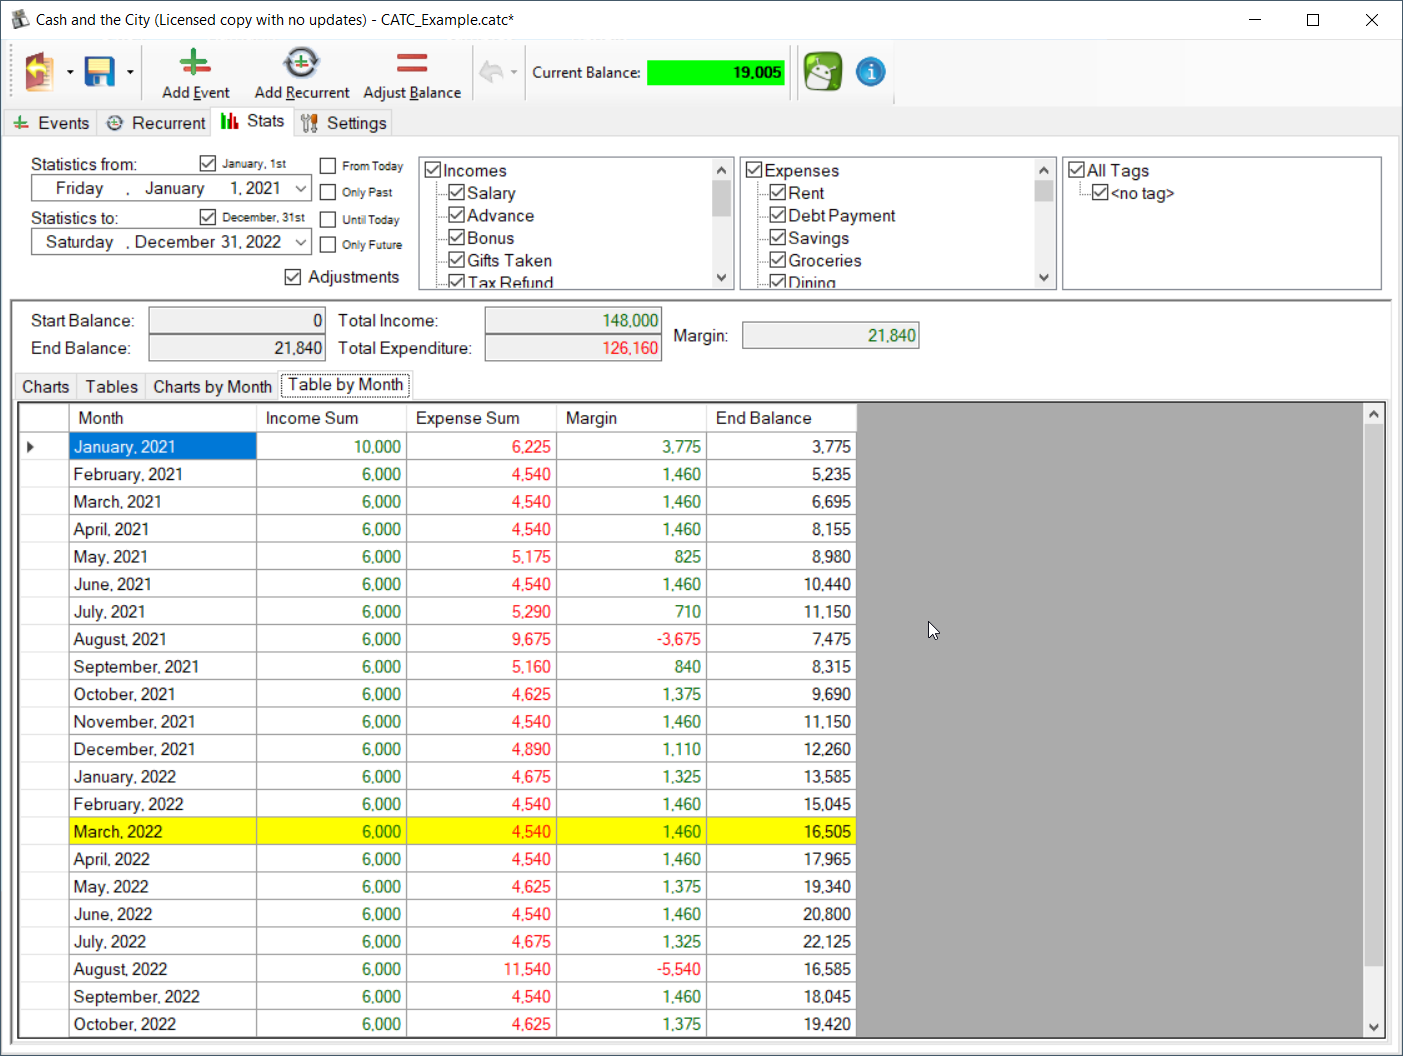Uncheck the Salary income checkbox

(457, 192)
